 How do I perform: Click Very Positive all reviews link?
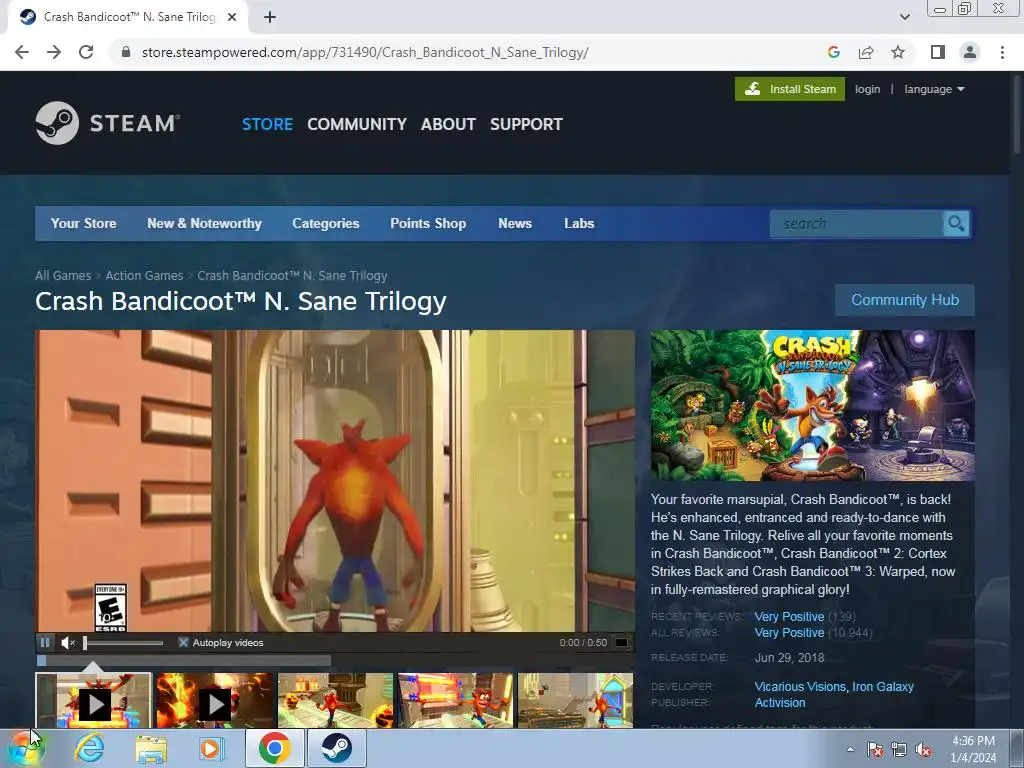(789, 633)
